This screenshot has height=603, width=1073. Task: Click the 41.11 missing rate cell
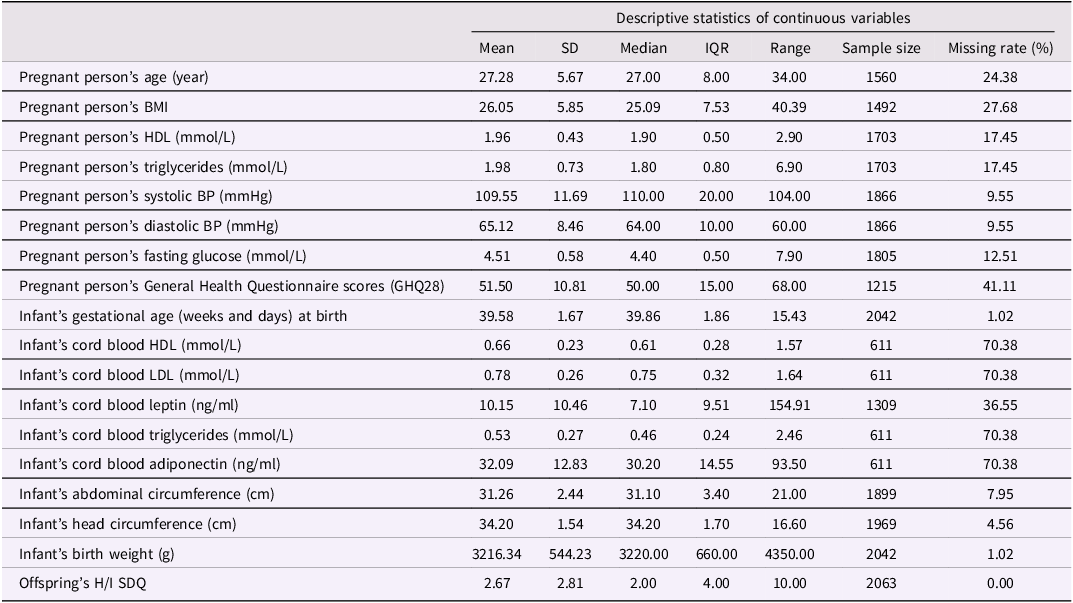[x=1000, y=286]
